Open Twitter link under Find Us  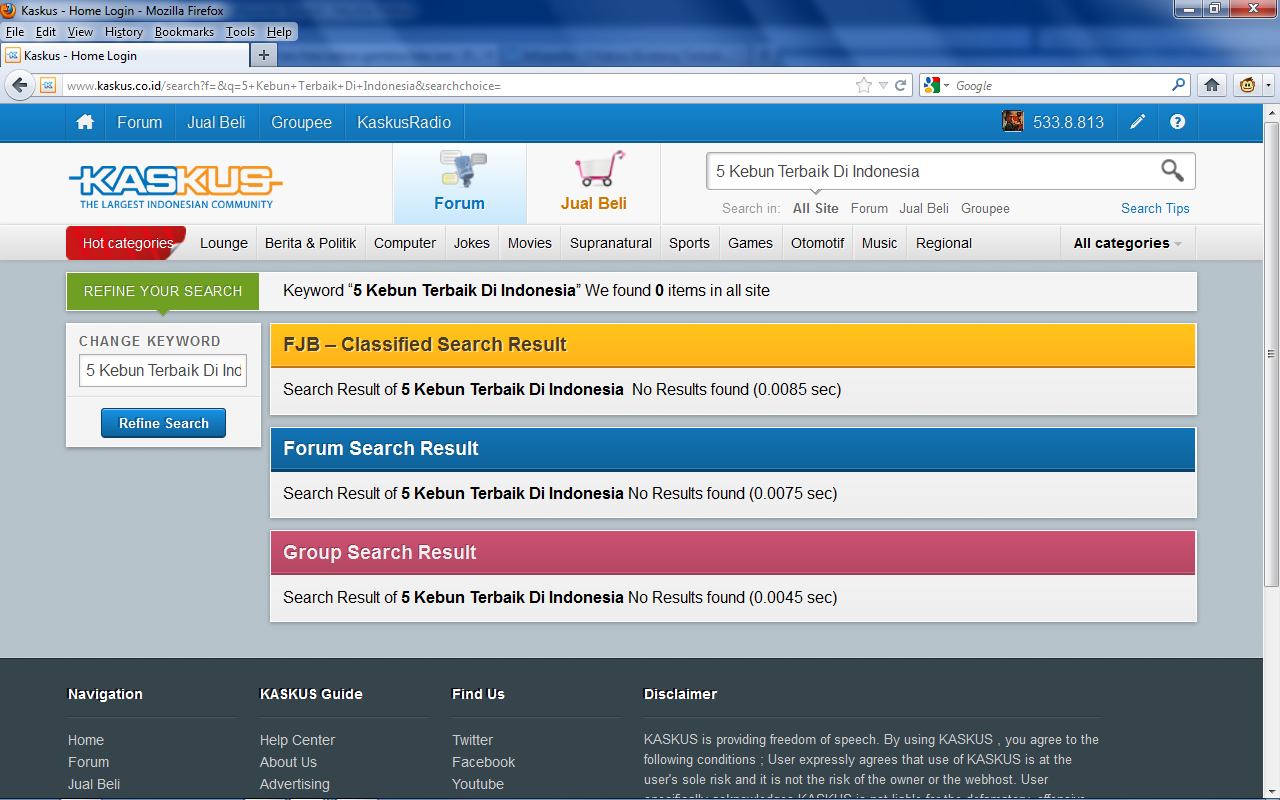[472, 740]
